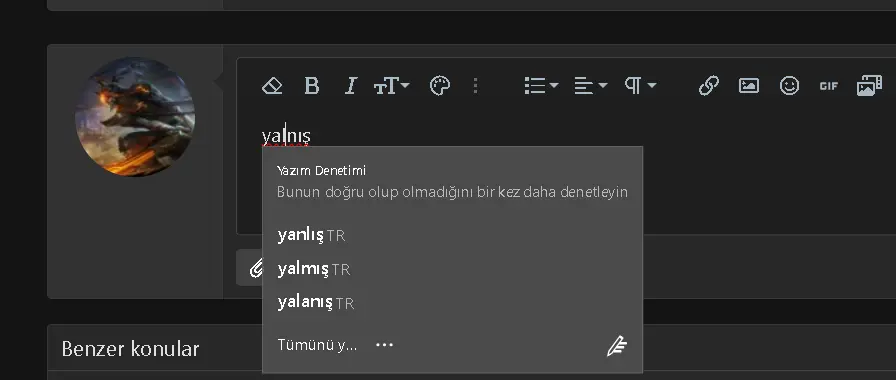Click the eraser remove formatting icon
The image size is (896, 380).
point(272,86)
